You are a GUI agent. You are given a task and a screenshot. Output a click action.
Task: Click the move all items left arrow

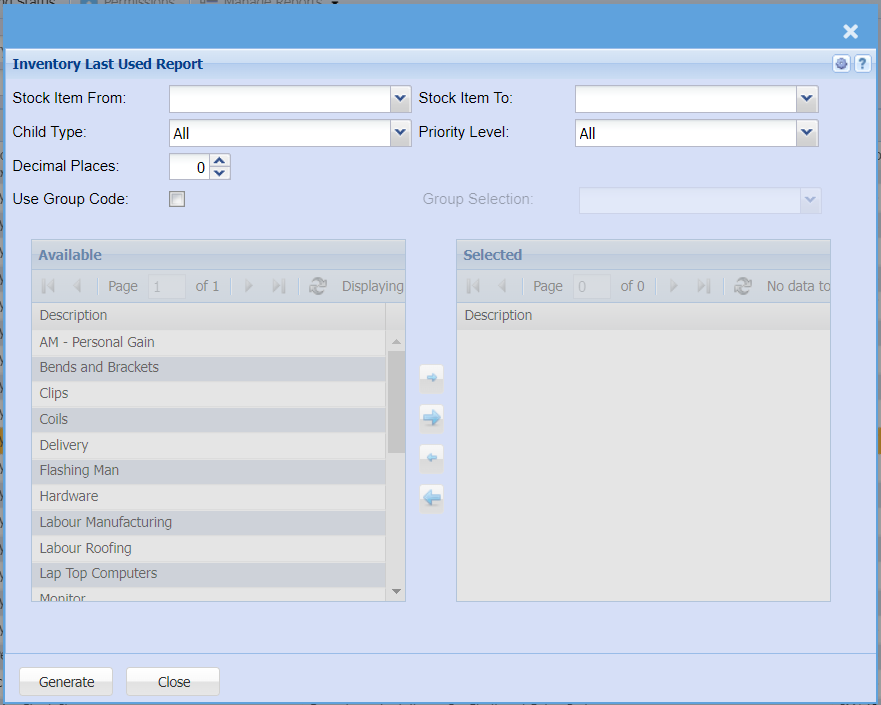click(x=431, y=498)
